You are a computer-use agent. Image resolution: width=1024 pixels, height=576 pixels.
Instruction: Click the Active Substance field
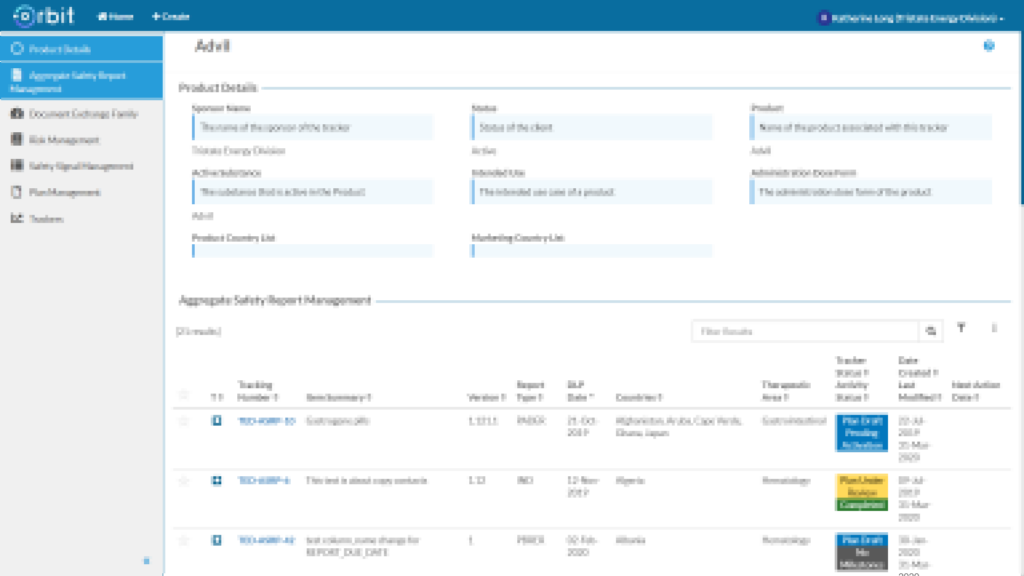click(312, 192)
